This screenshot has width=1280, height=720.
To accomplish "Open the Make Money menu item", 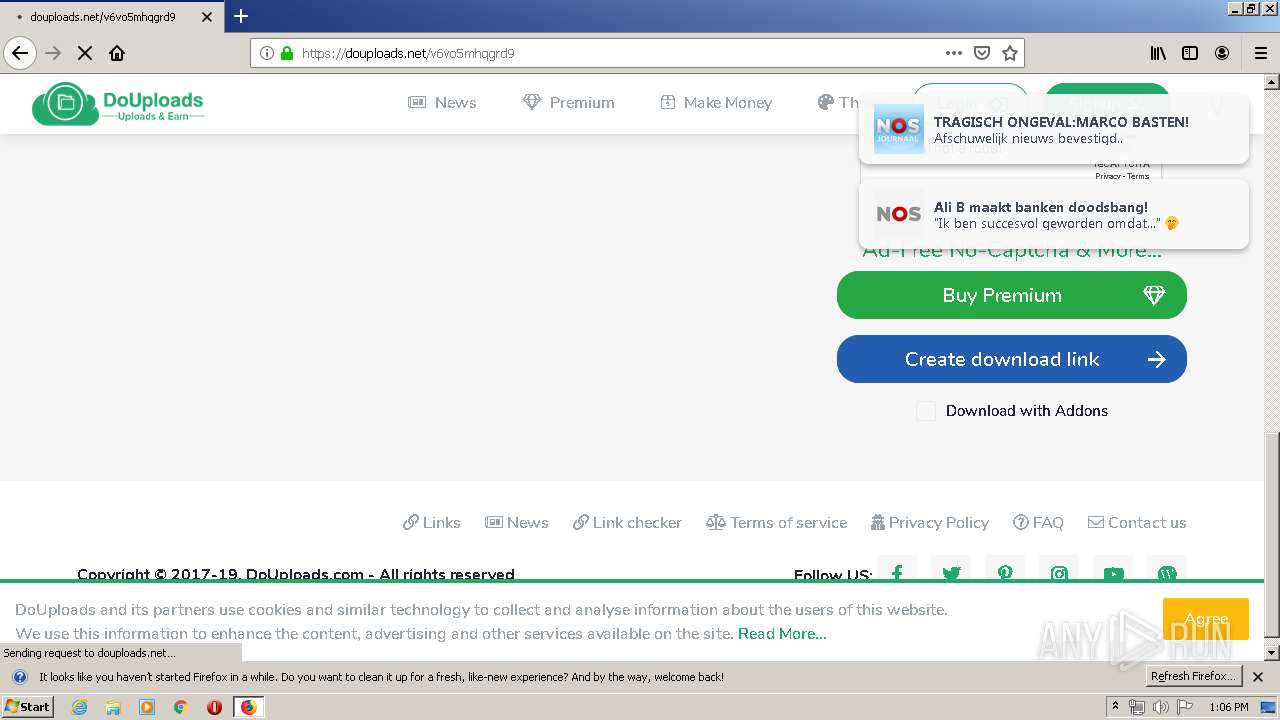I will click(716, 102).
